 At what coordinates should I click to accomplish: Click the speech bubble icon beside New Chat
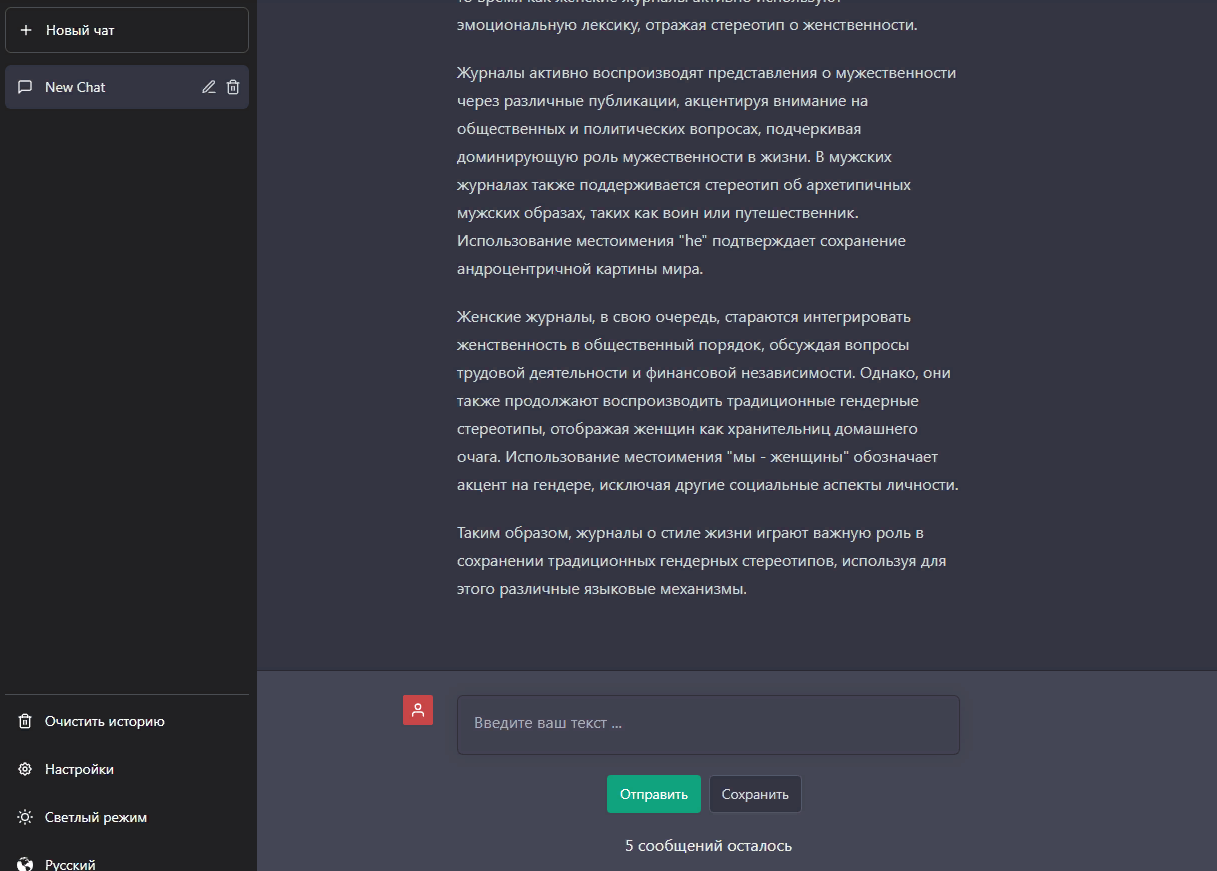tap(26, 87)
